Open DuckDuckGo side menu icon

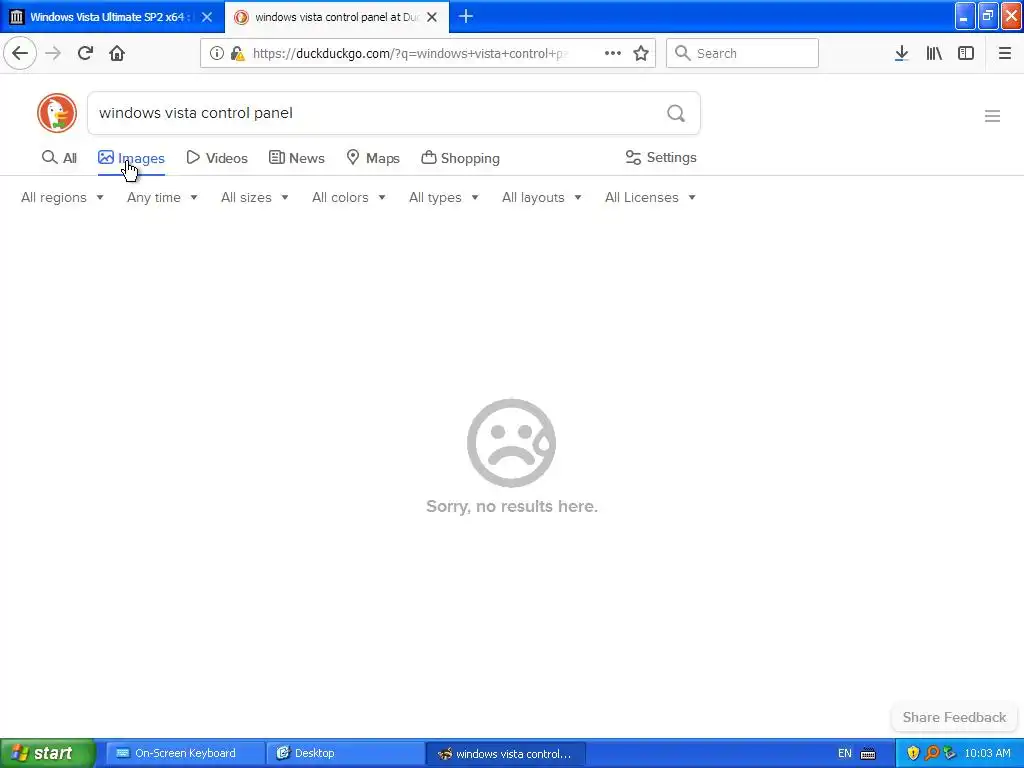[992, 116]
